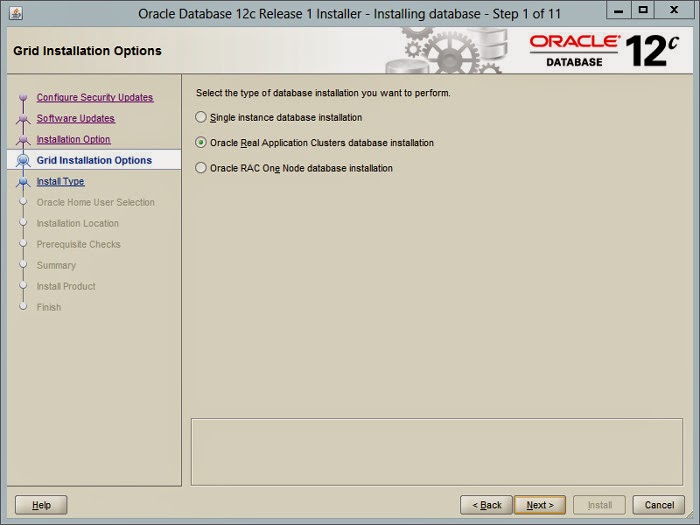Click the Install Product step marker
The height and width of the screenshot is (525, 700).
click(x=23, y=286)
